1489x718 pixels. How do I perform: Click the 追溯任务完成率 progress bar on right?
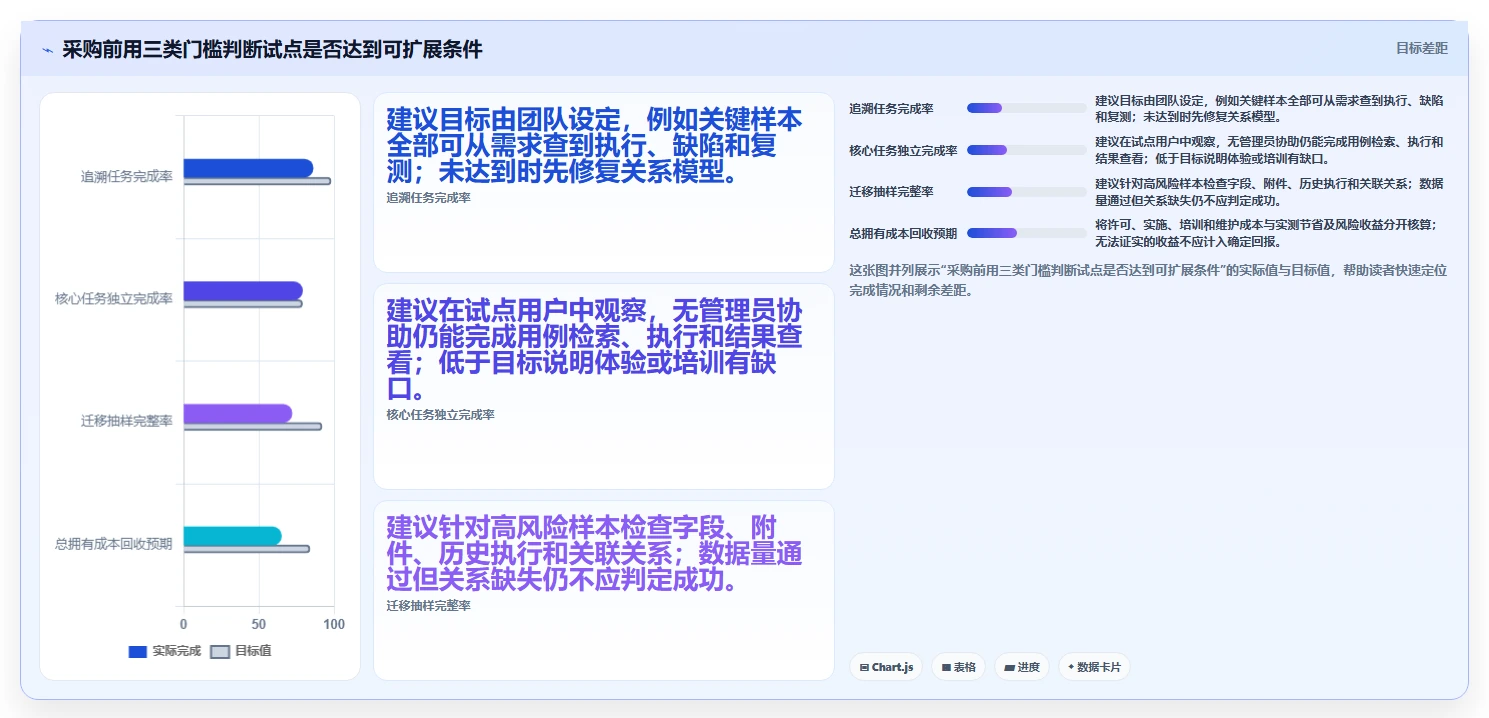tap(1026, 108)
